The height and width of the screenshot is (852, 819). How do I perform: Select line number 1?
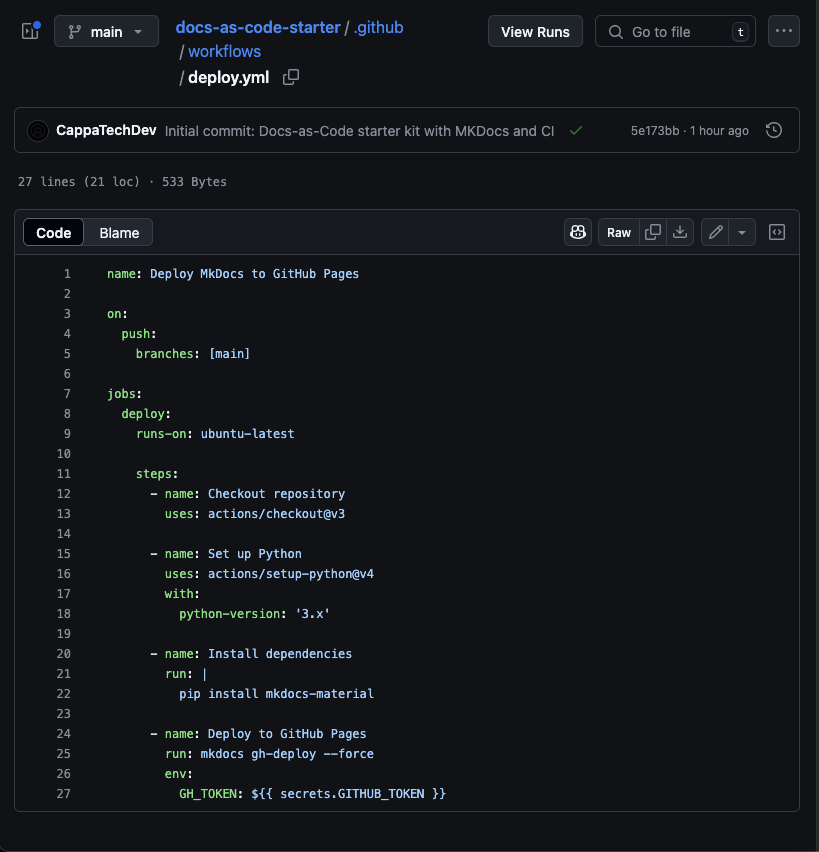tap(67, 274)
